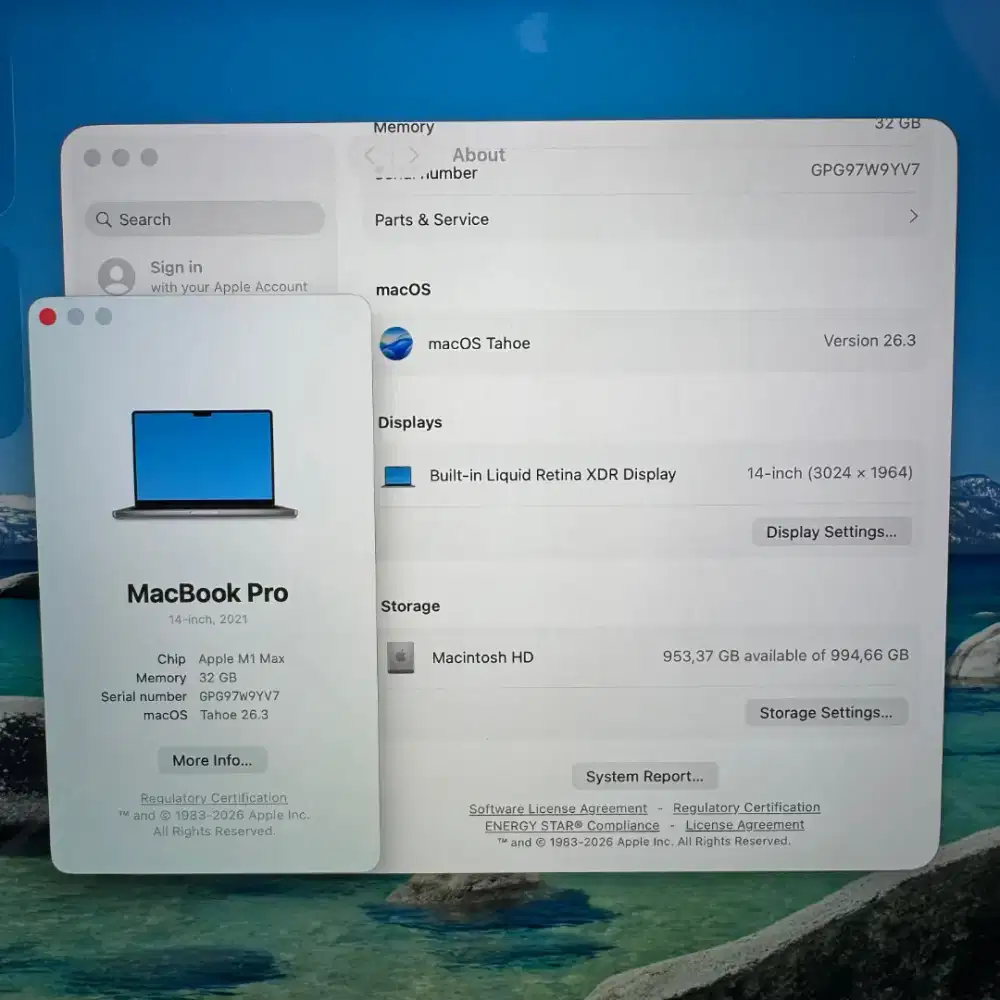Open the Software License Agreement link
Viewport: 1000px width, 1000px height.
pos(558,808)
